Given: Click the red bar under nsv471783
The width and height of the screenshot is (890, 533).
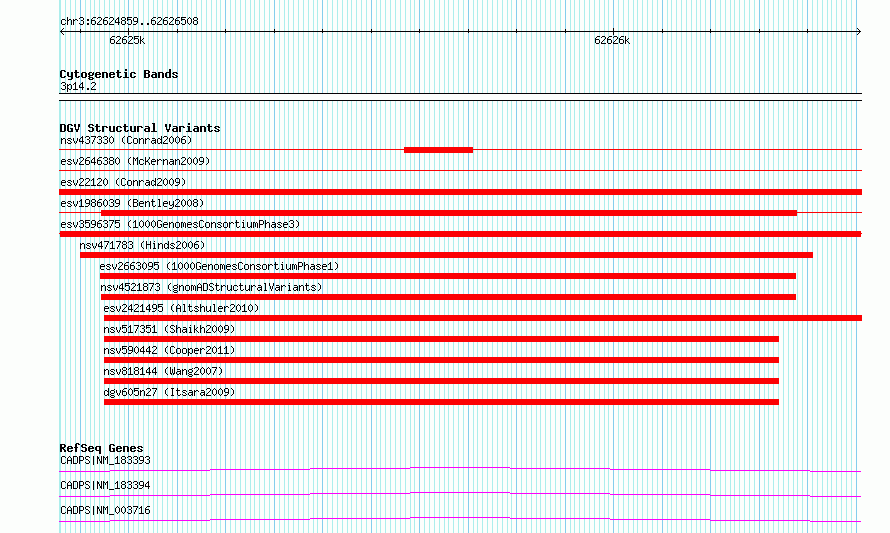Looking at the screenshot, I should point(446,255).
